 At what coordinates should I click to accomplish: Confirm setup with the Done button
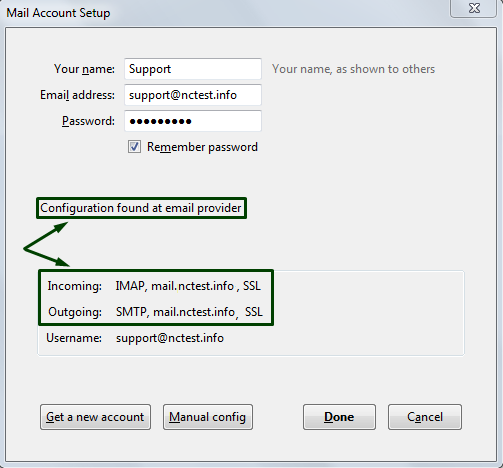tap(339, 417)
